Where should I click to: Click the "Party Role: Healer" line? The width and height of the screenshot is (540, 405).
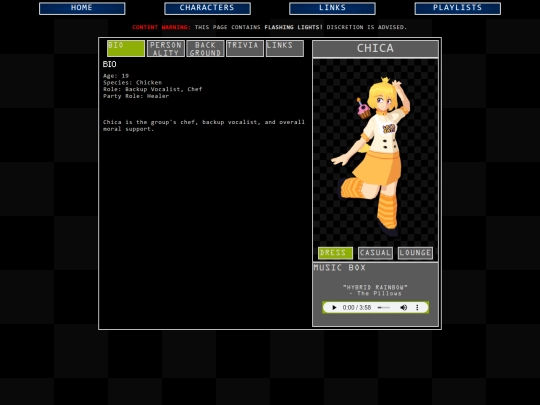pos(136,96)
